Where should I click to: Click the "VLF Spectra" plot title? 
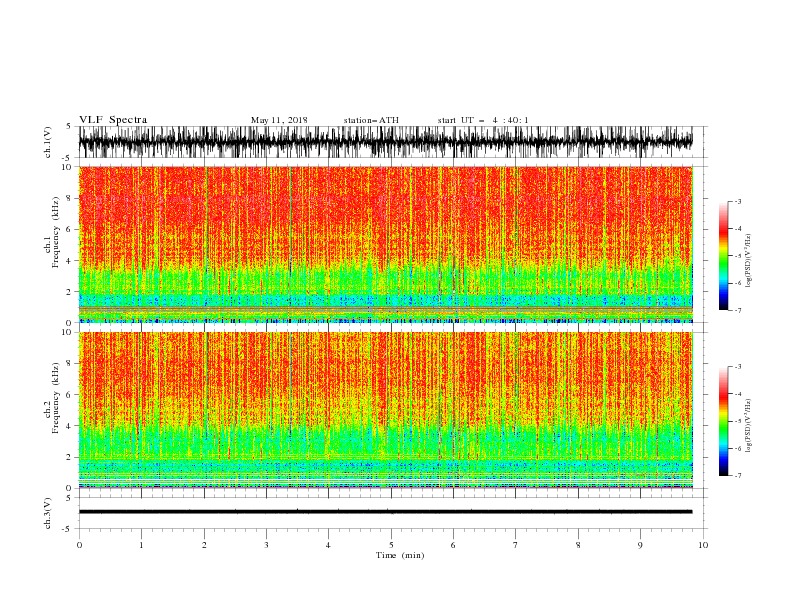[x=113, y=120]
